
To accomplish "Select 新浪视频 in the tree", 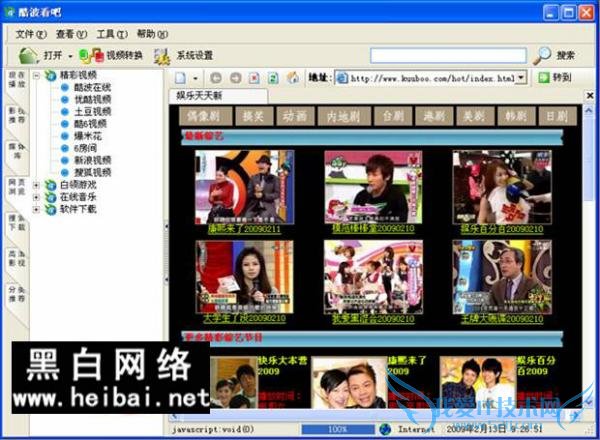I will (x=92, y=160).
